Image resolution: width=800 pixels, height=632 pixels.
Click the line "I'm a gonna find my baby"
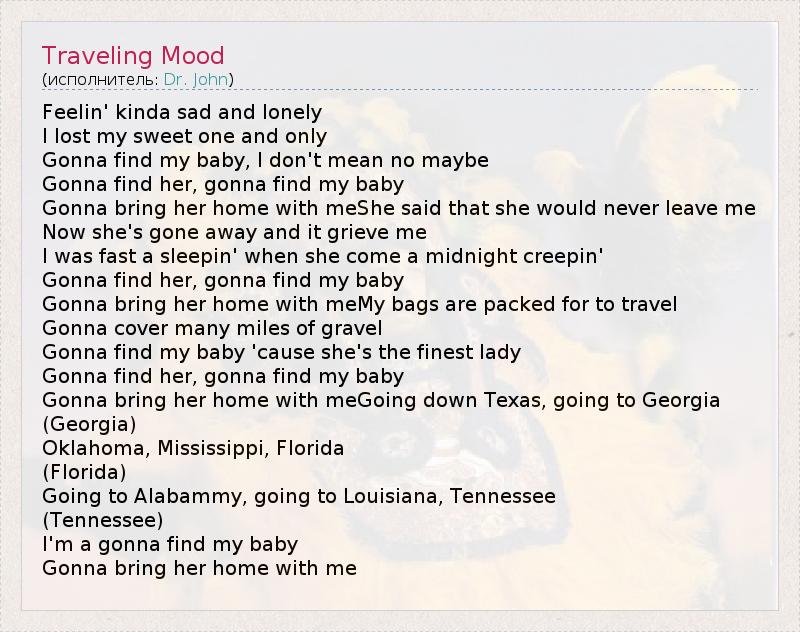170,544
